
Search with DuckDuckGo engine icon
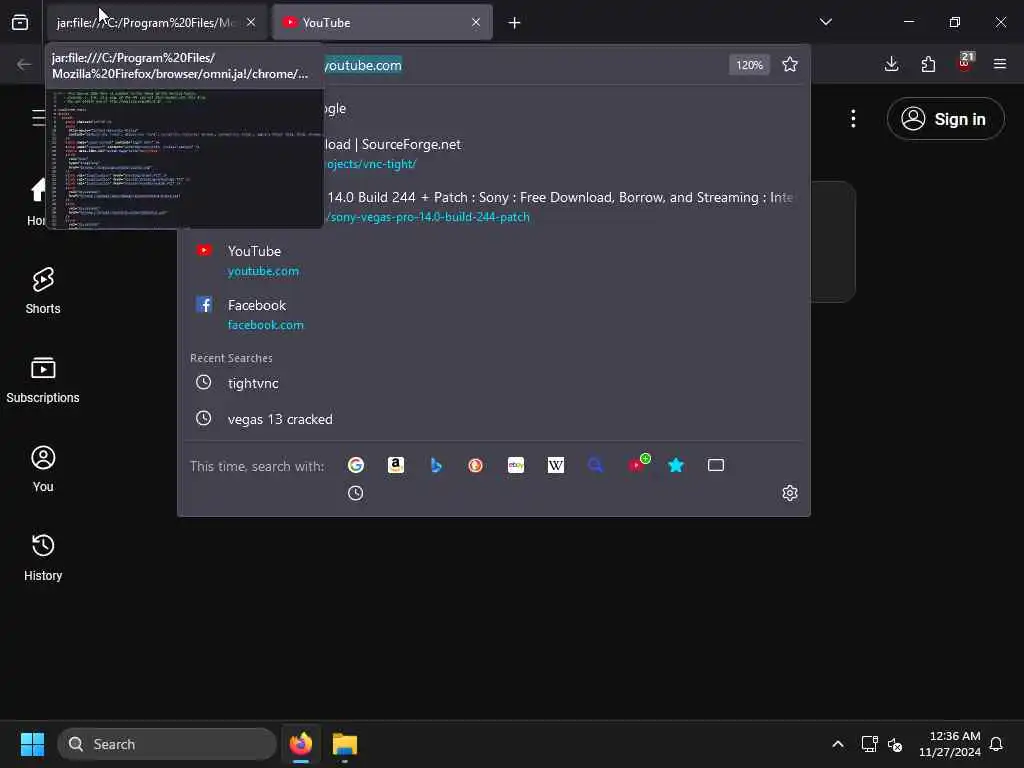point(475,465)
